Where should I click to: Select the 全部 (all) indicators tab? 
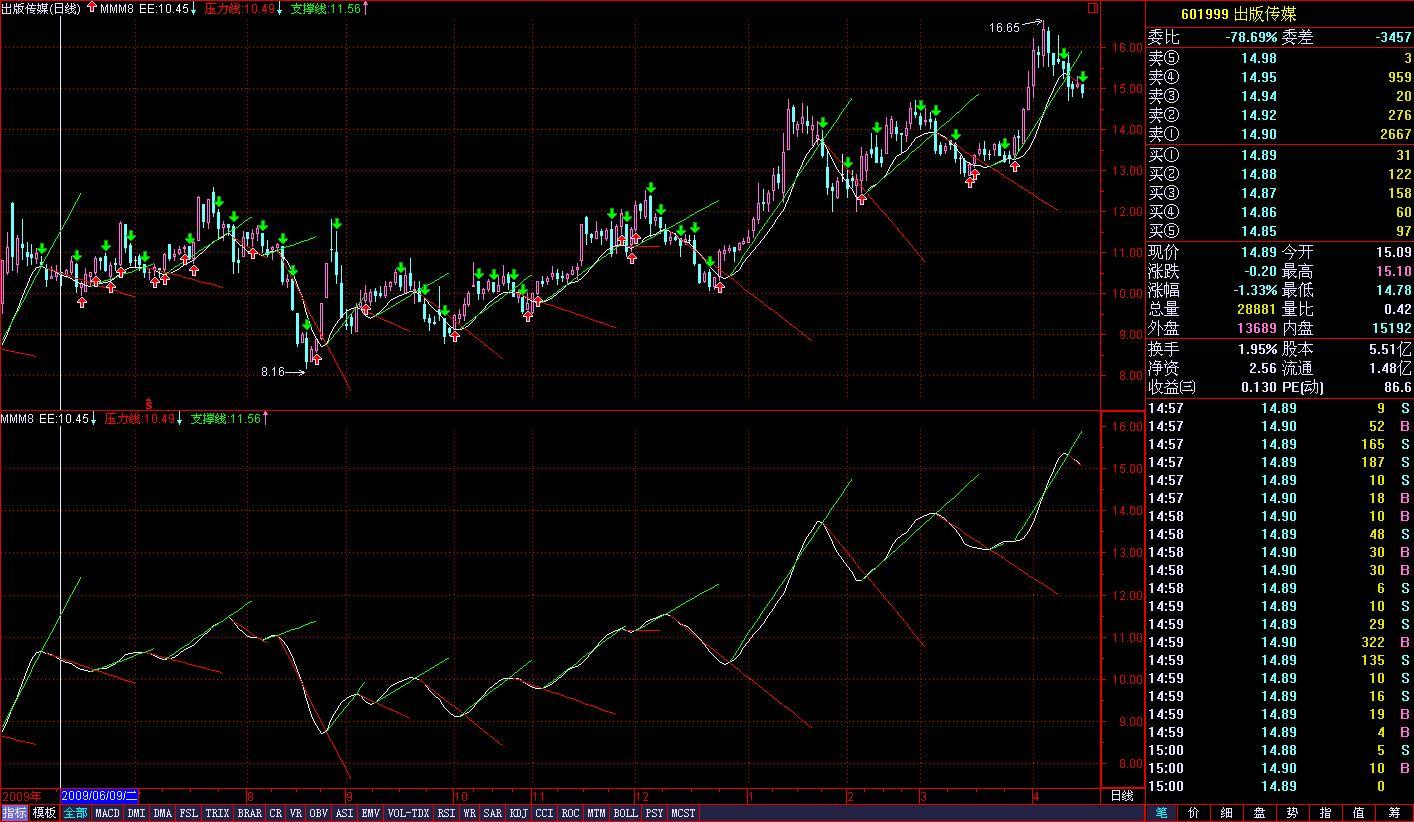tap(76, 814)
